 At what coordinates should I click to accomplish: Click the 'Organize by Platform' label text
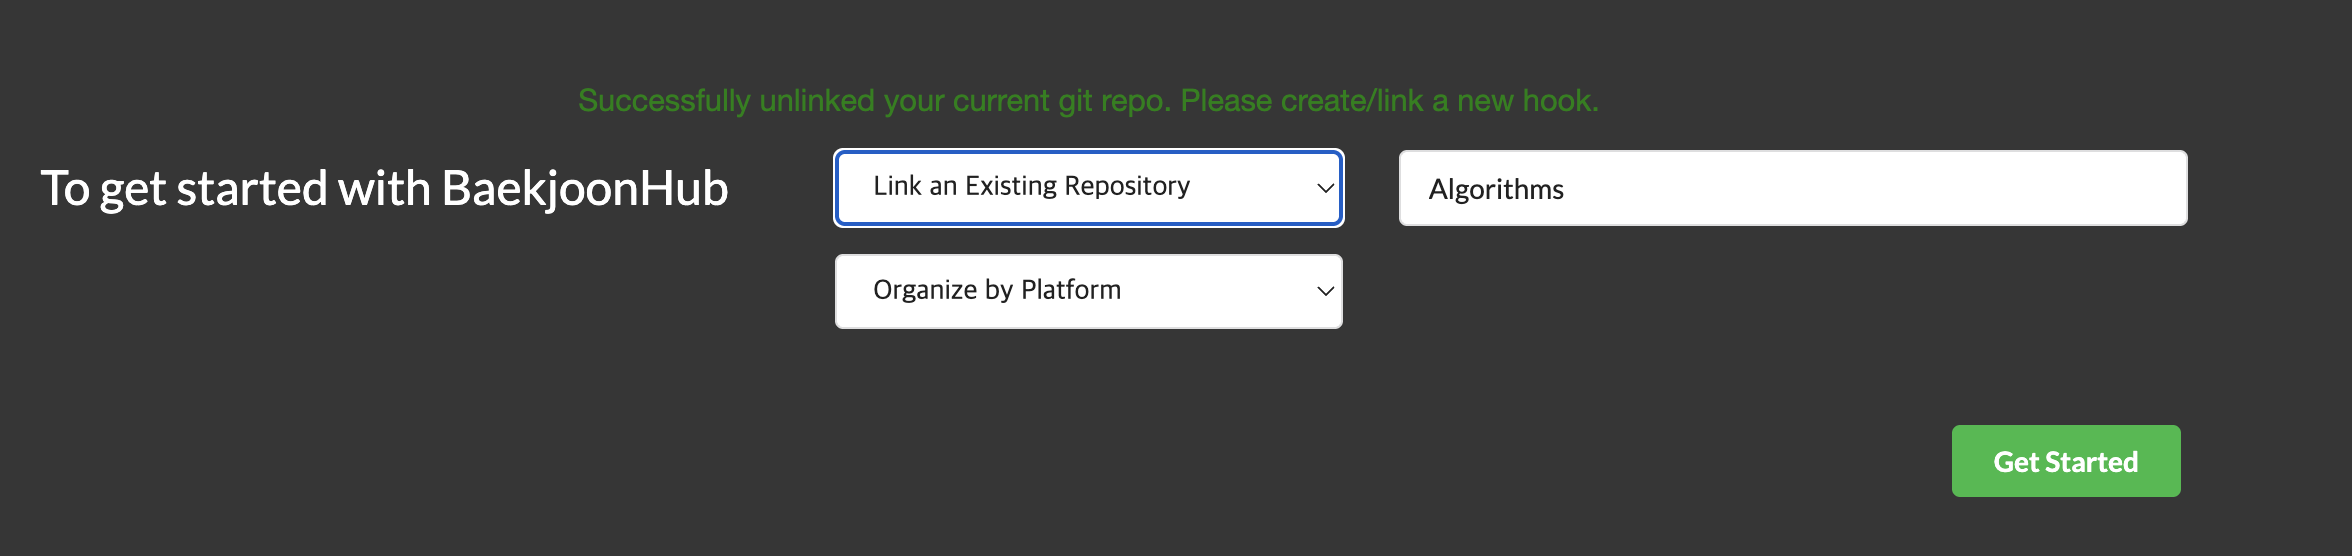[x=997, y=290]
